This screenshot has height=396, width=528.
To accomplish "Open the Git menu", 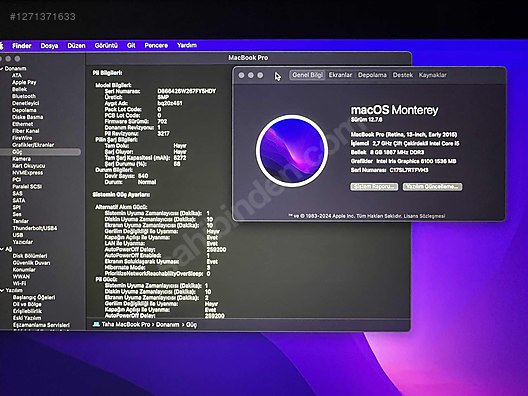I will pyautogui.click(x=131, y=45).
